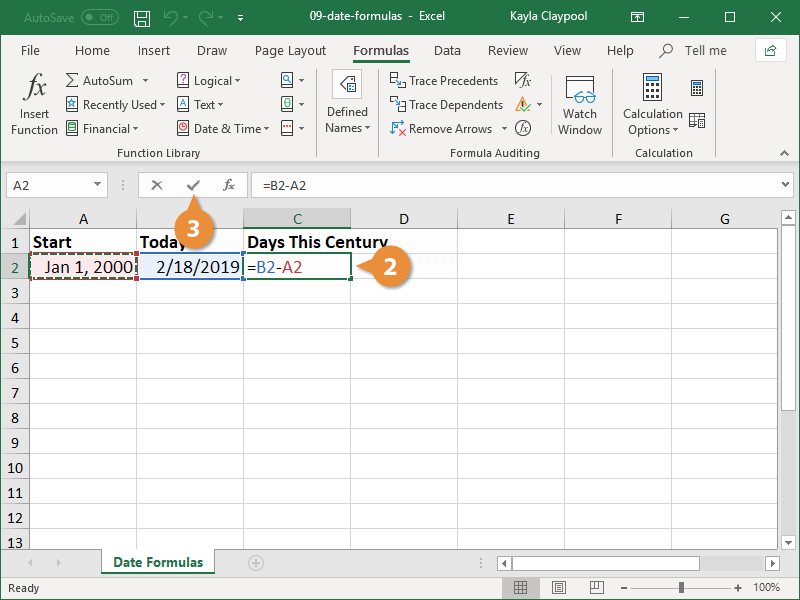The height and width of the screenshot is (600, 800).
Task: Click cell B2 containing 2/18/2019
Action: click(x=190, y=267)
